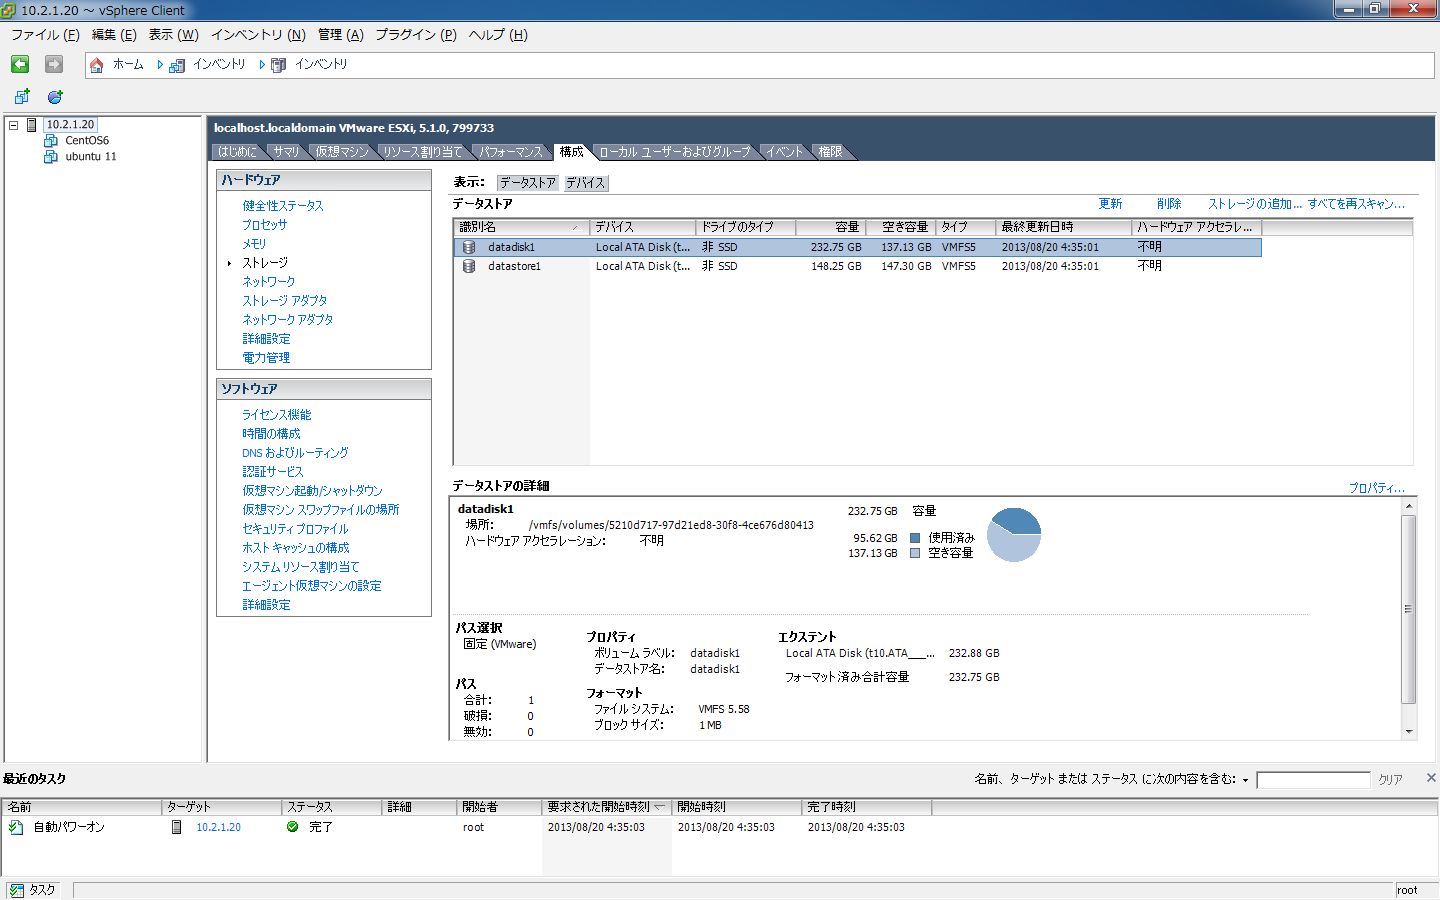Switch to the 権限 tab
The width and height of the screenshot is (1440, 900).
coord(830,152)
